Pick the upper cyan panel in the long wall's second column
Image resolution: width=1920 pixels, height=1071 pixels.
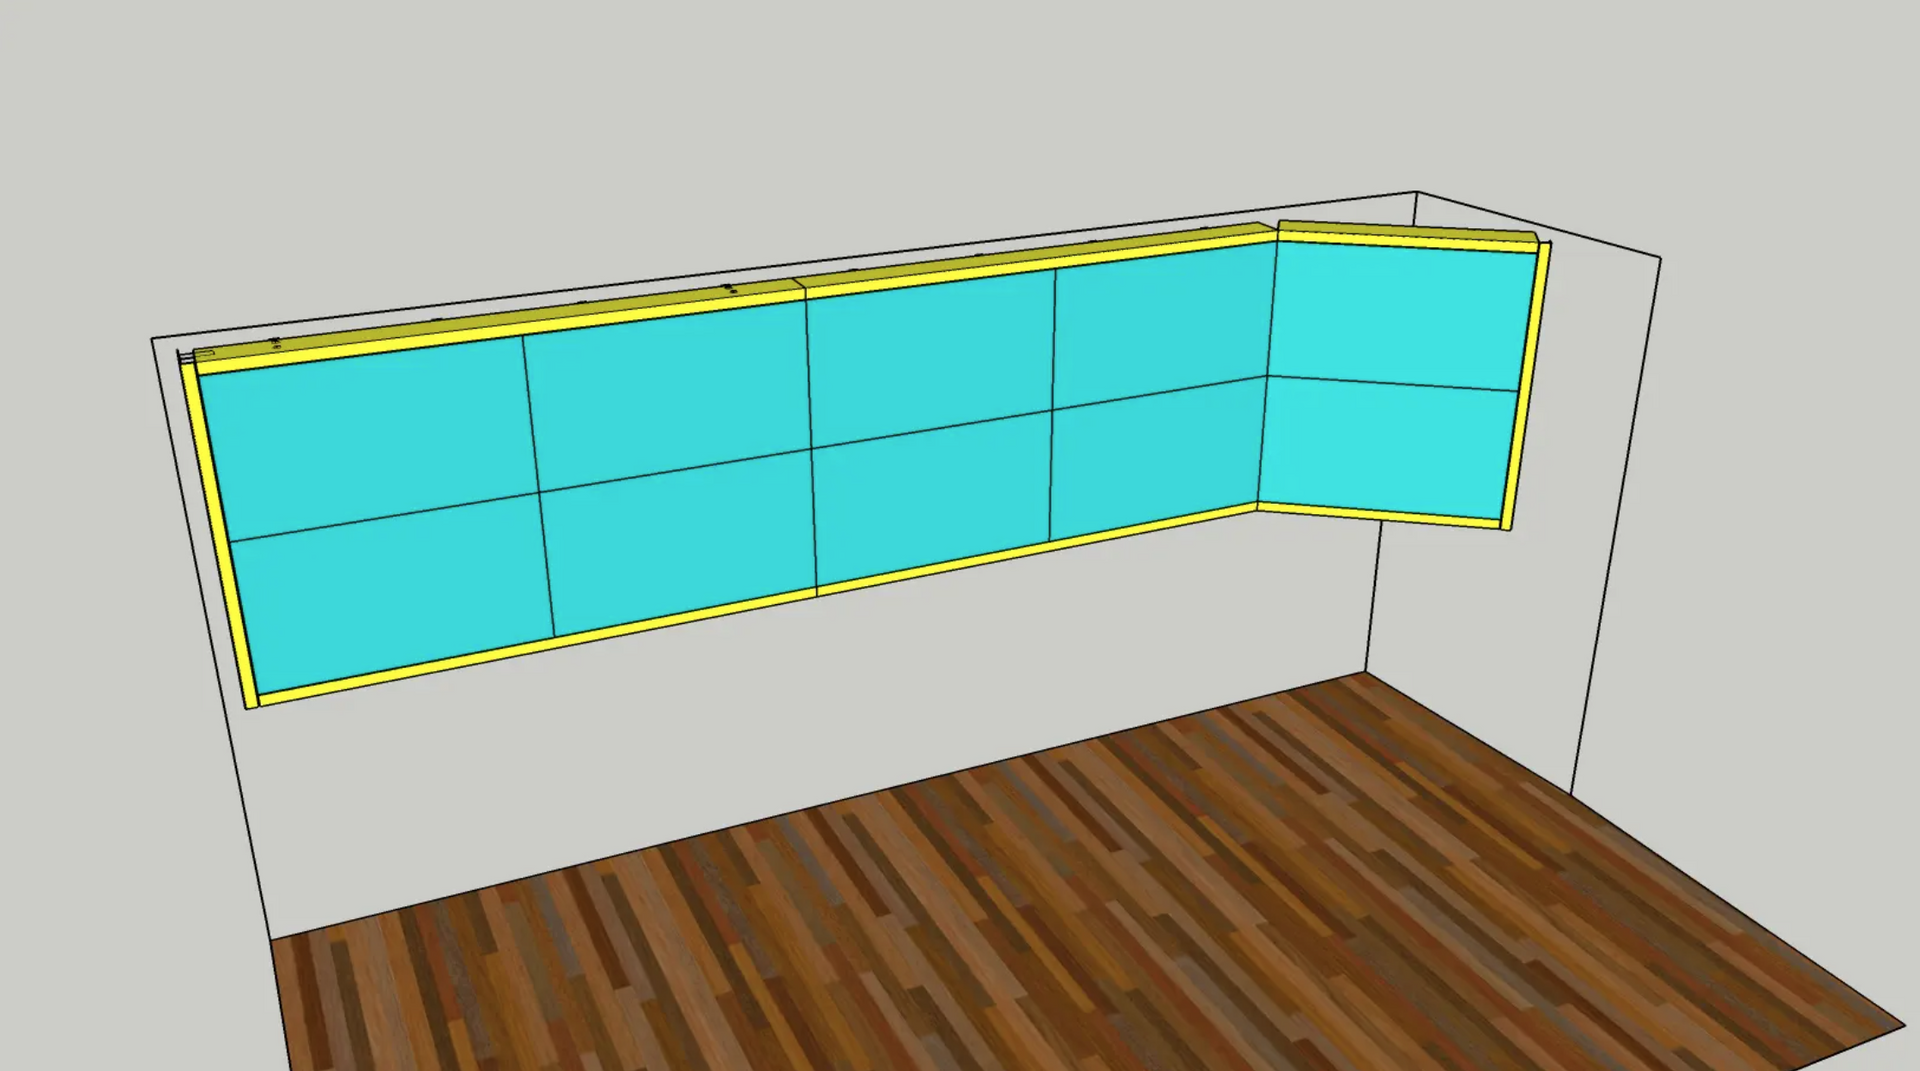pyautogui.click(x=668, y=394)
